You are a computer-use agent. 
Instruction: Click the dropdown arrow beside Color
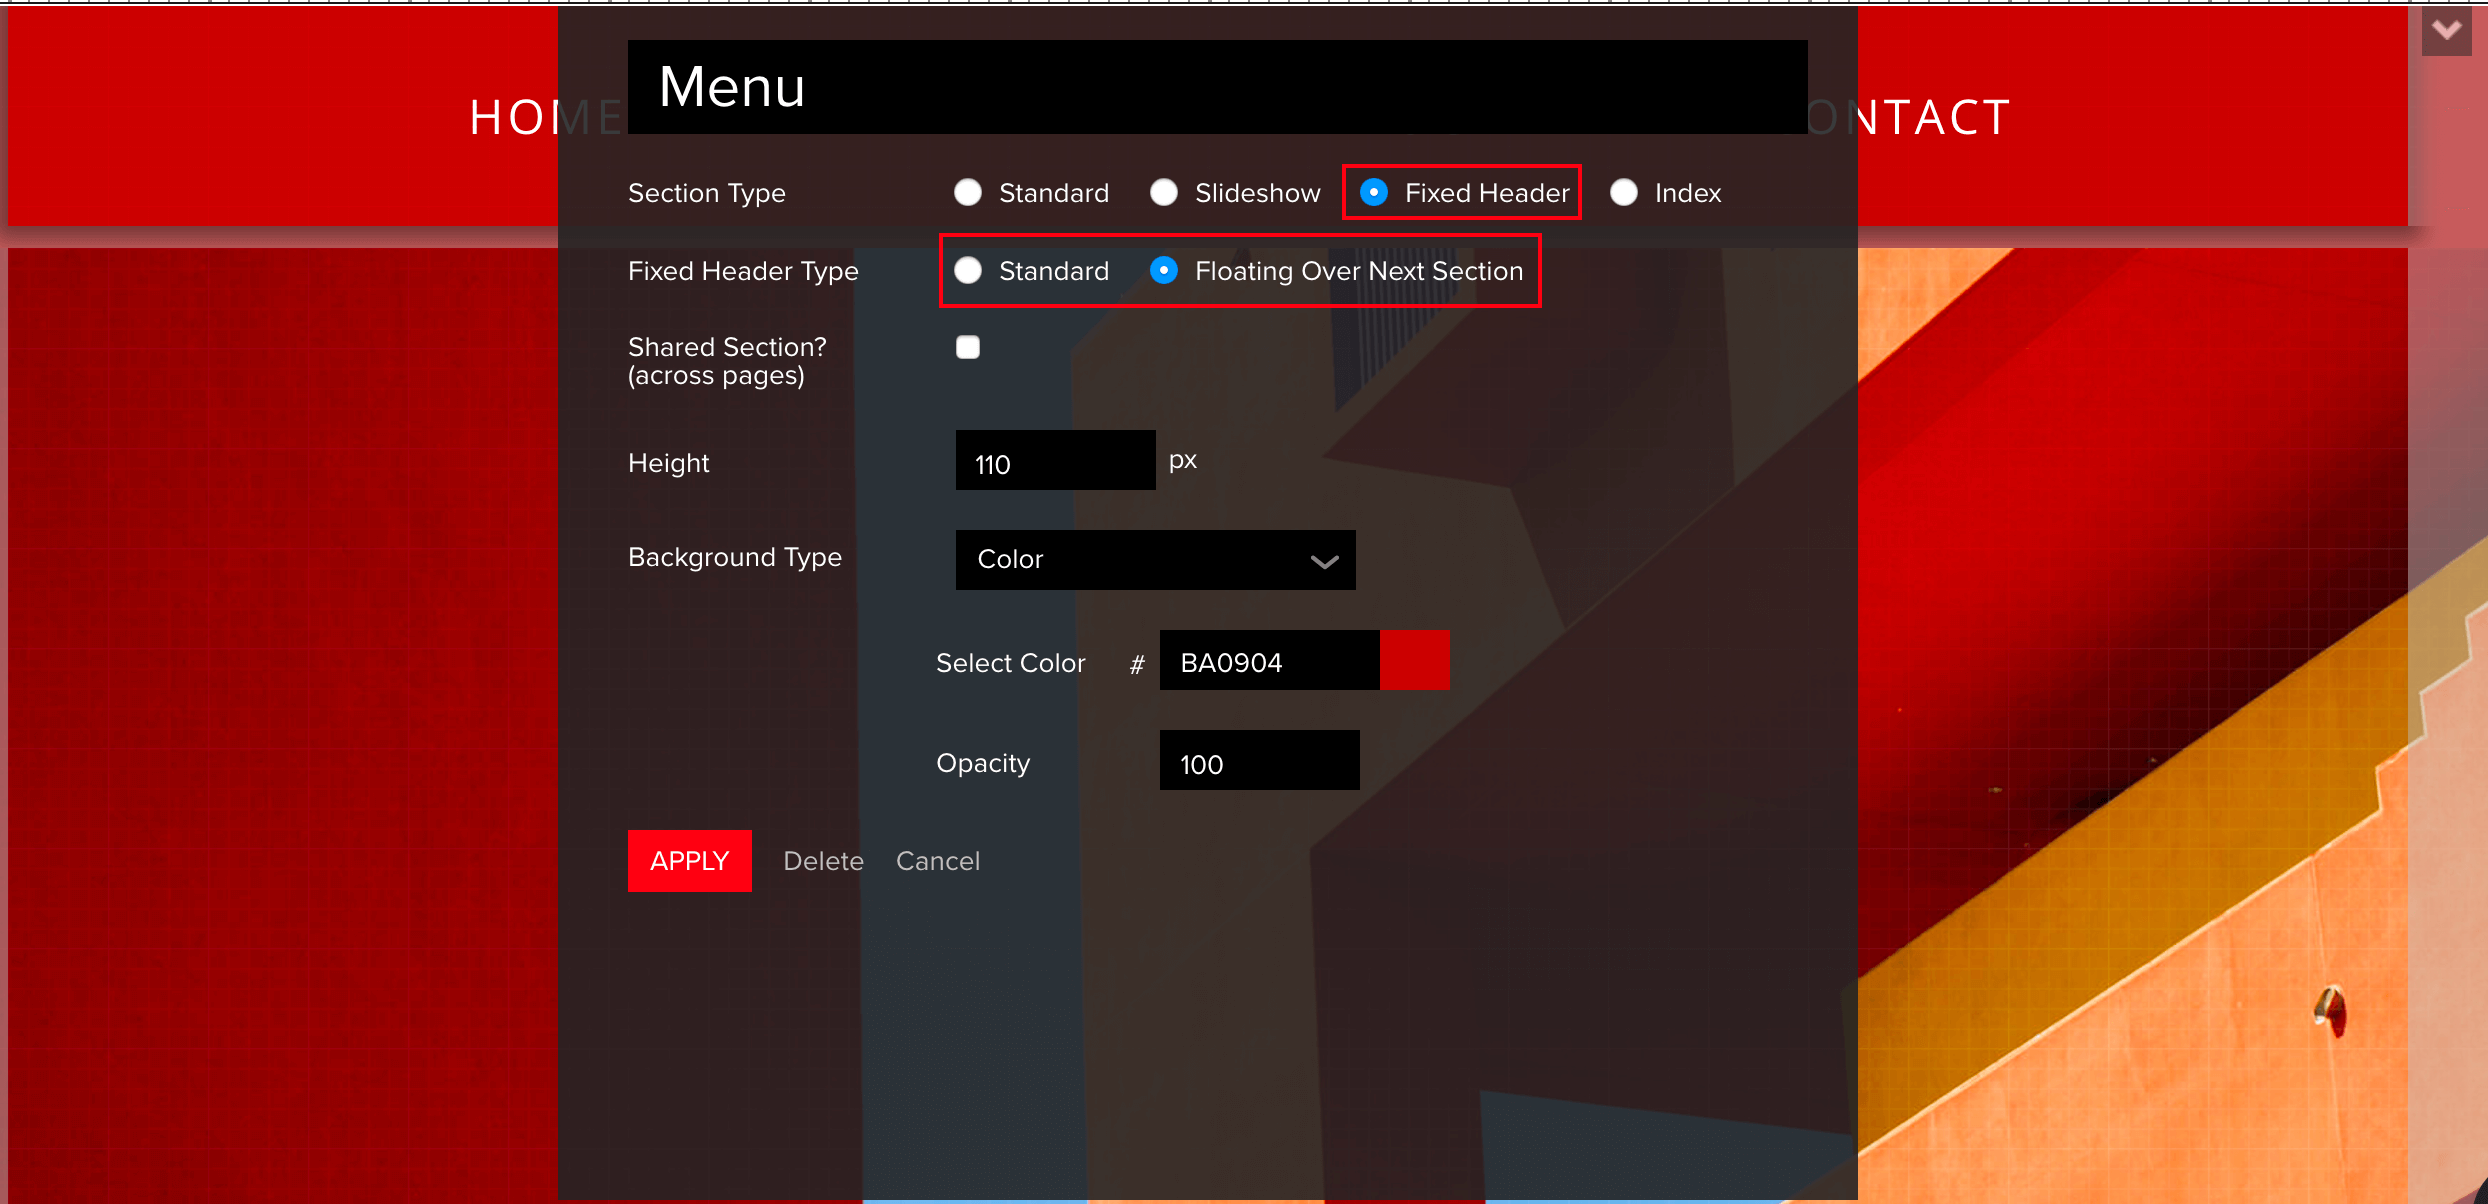(x=1324, y=561)
